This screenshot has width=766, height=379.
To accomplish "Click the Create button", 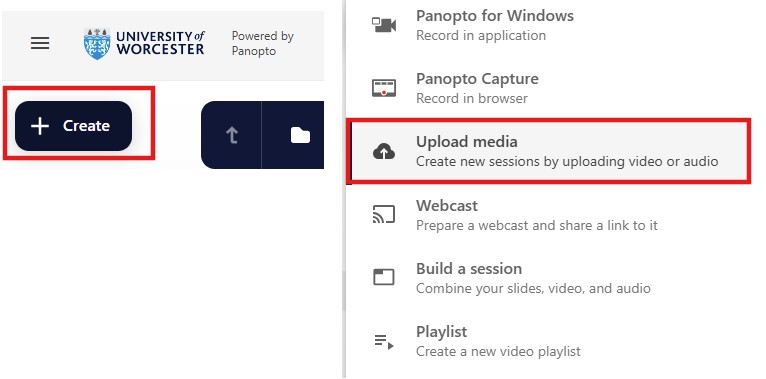I will 74,126.
